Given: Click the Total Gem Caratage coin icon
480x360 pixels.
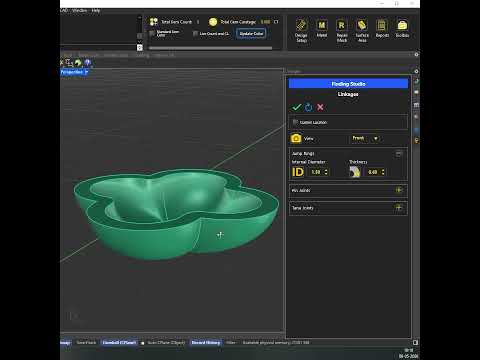Looking at the screenshot, I should click(213, 22).
